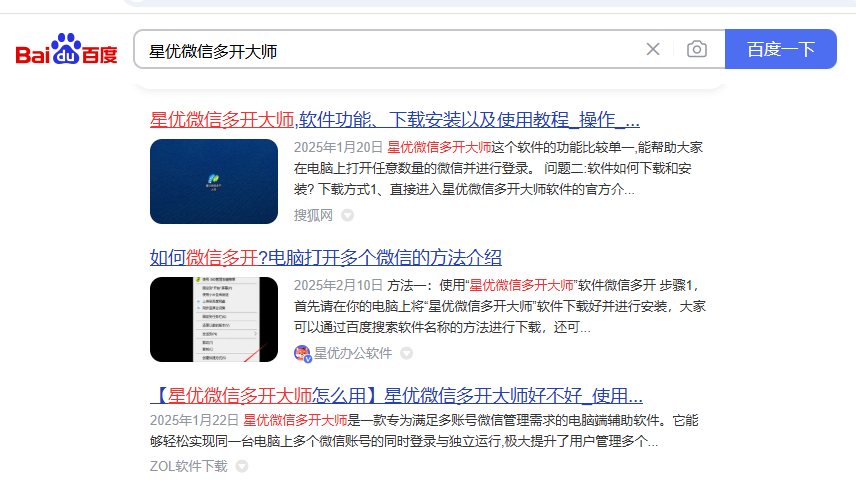856x488 pixels.
Task: Expand the dropdown arrow next to ZOL软件下载
Action: pyautogui.click(x=242, y=466)
